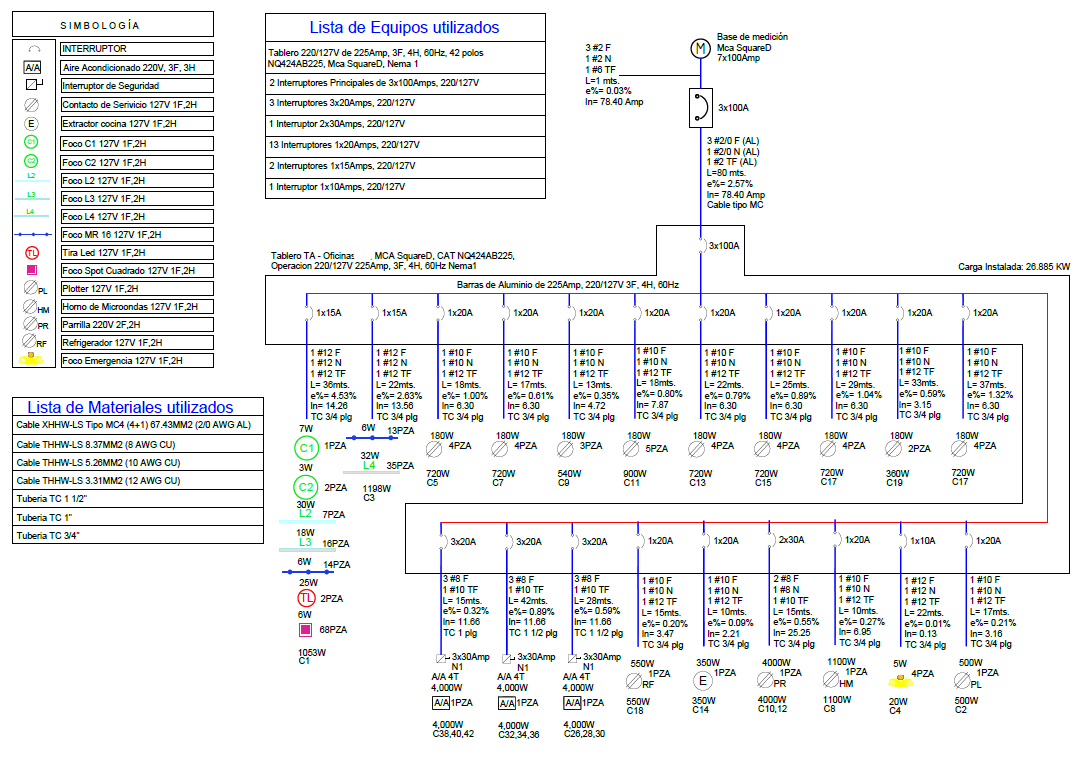
Task: Click the RF refrigerator symbol on circuit C18
Action: [634, 682]
